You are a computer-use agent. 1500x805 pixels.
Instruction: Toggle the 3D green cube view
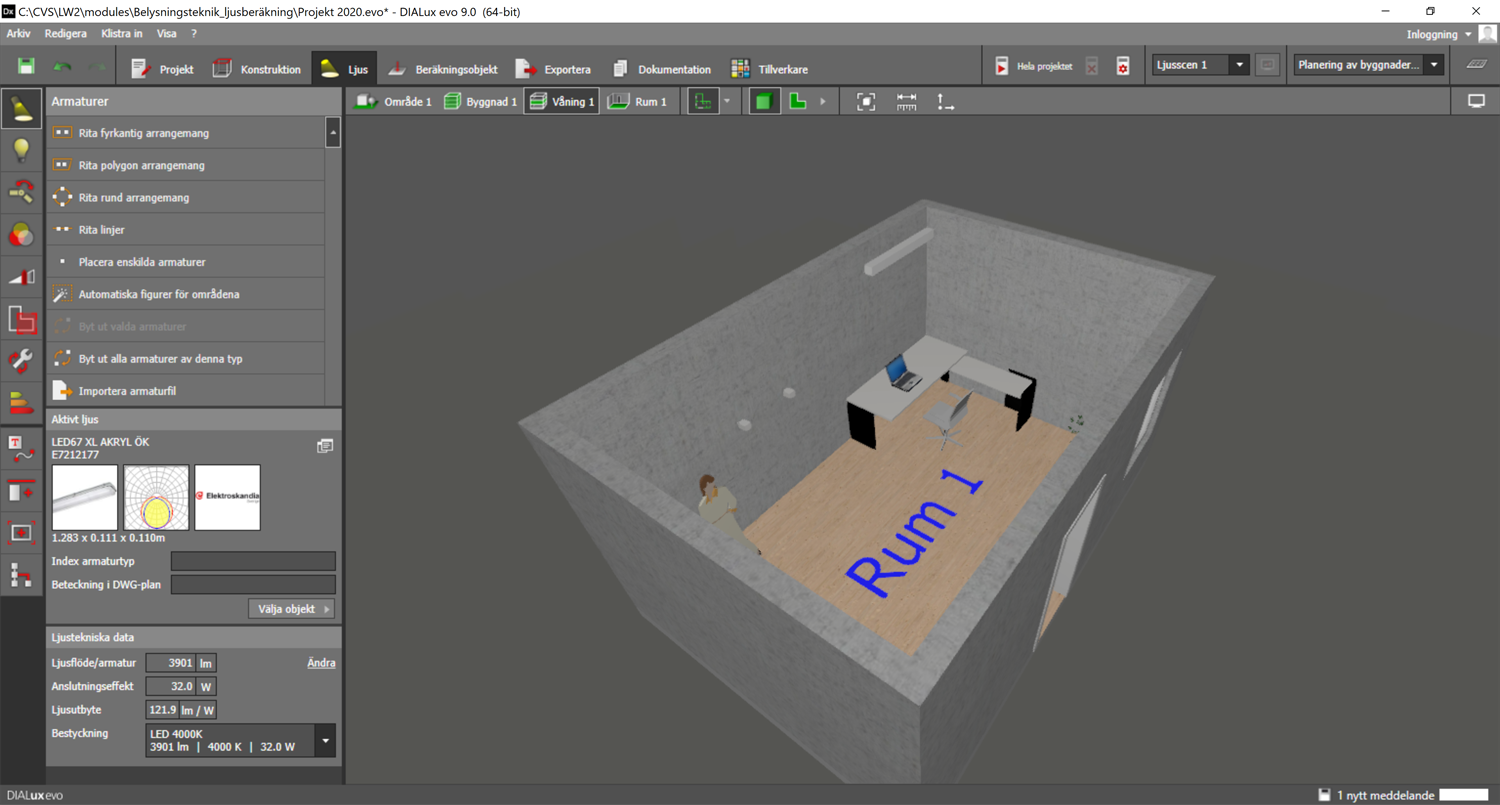(x=764, y=102)
